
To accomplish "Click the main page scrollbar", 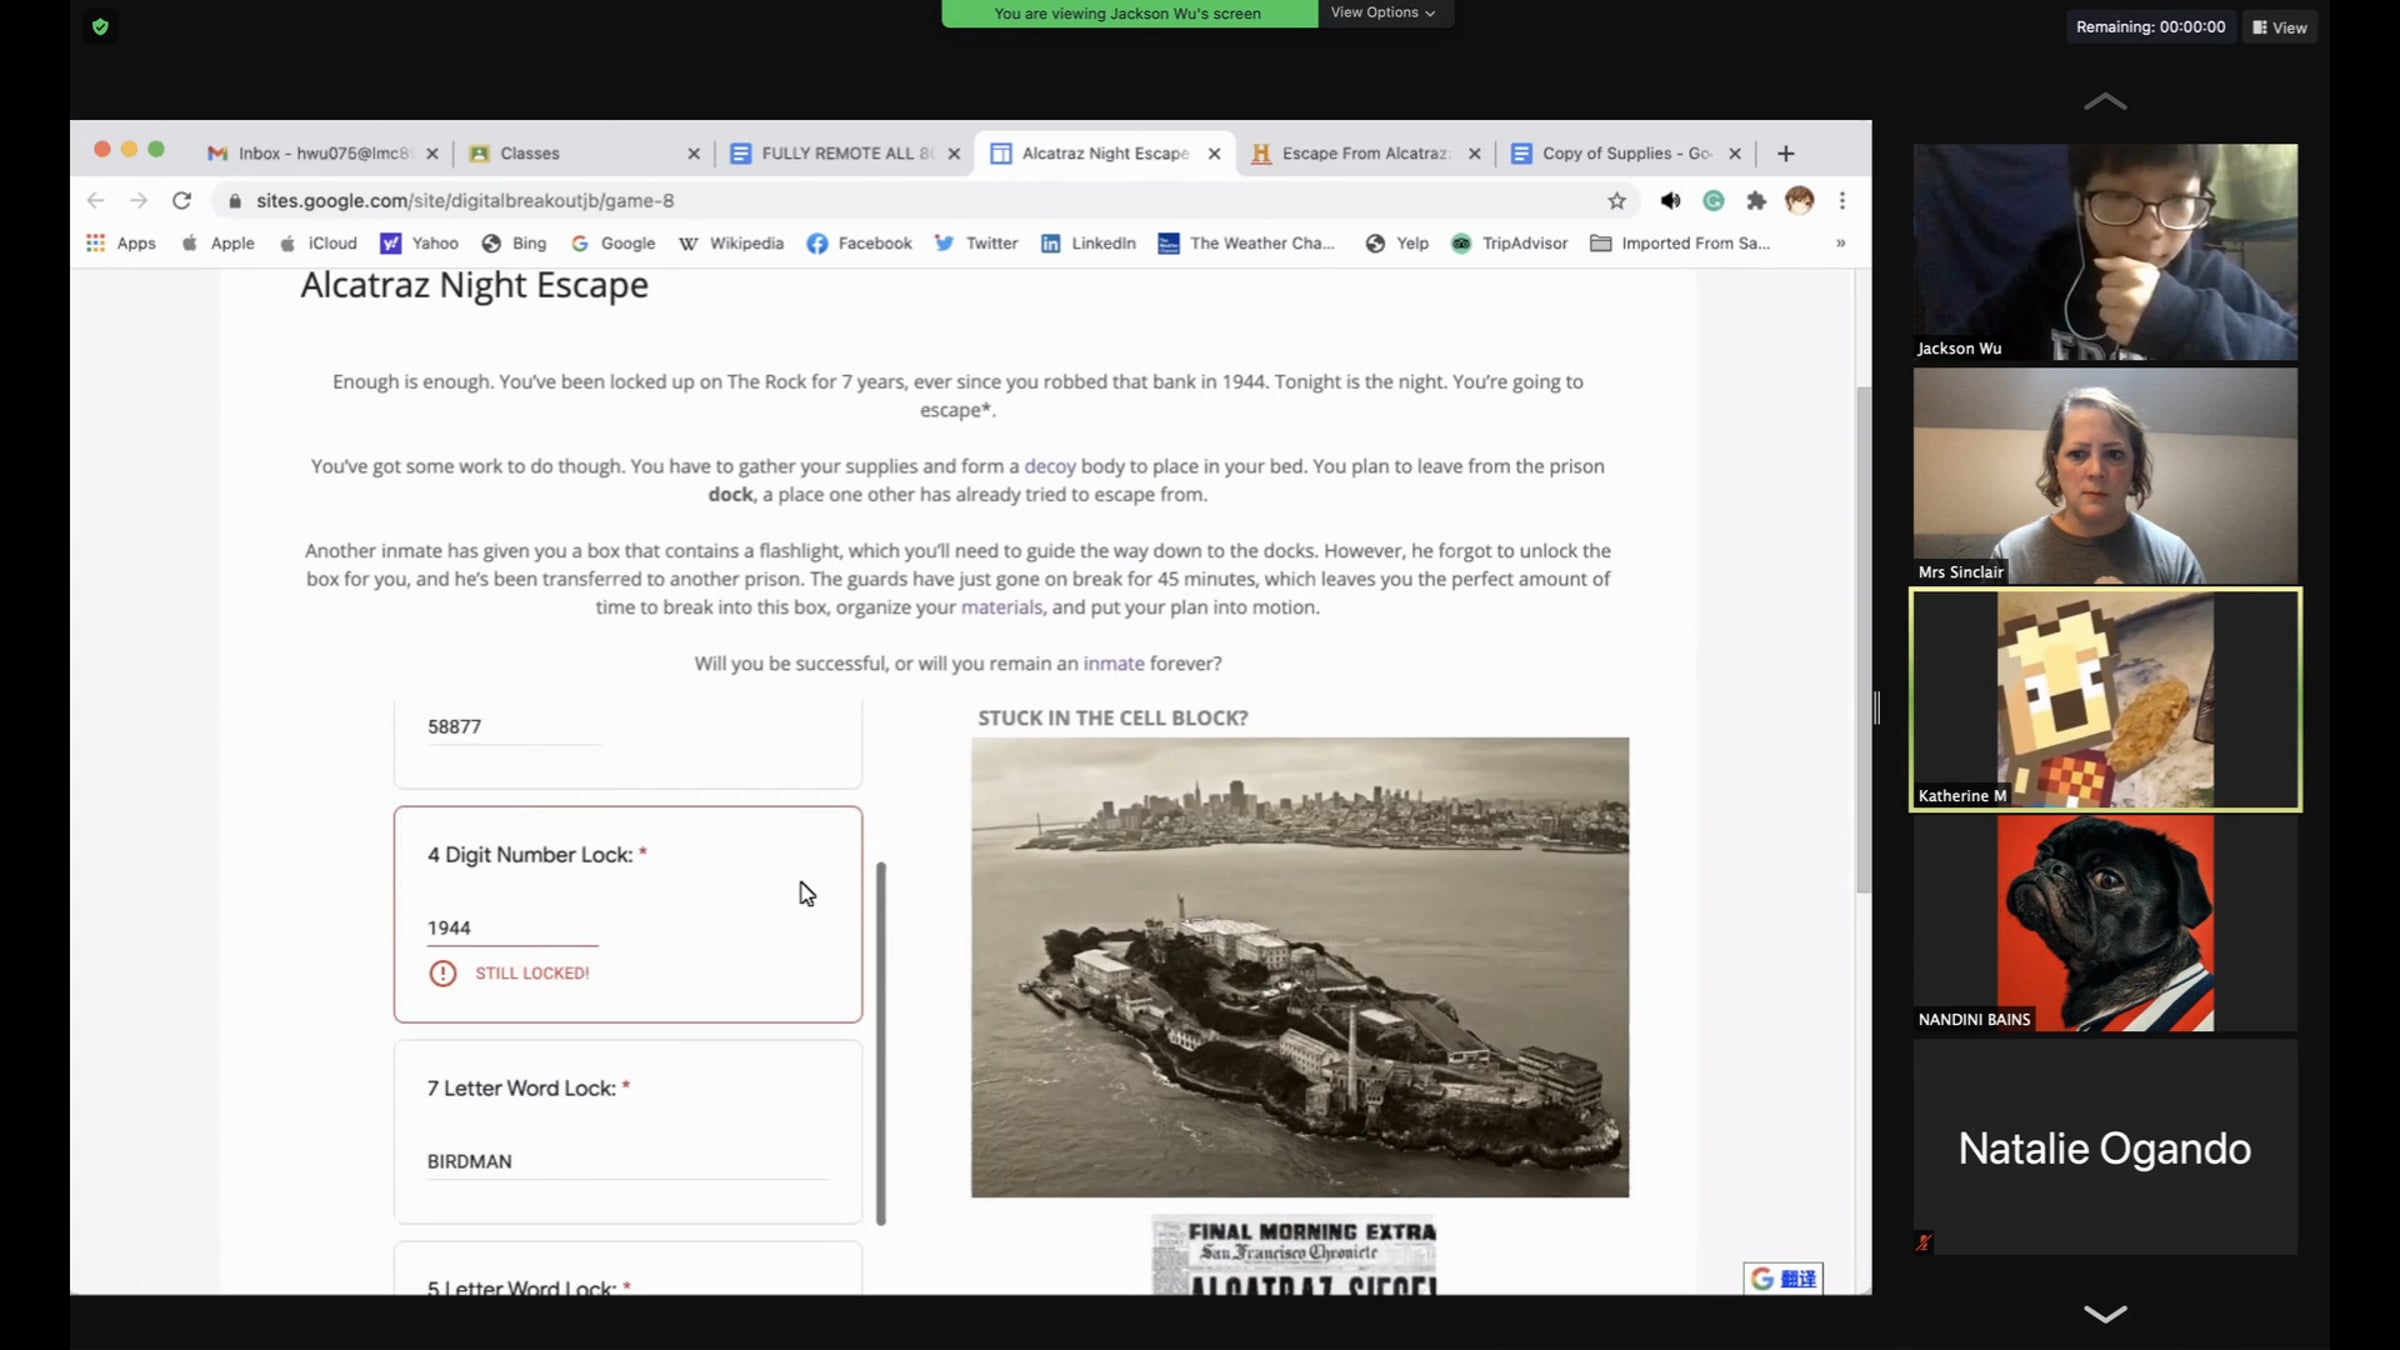I will [1863, 640].
